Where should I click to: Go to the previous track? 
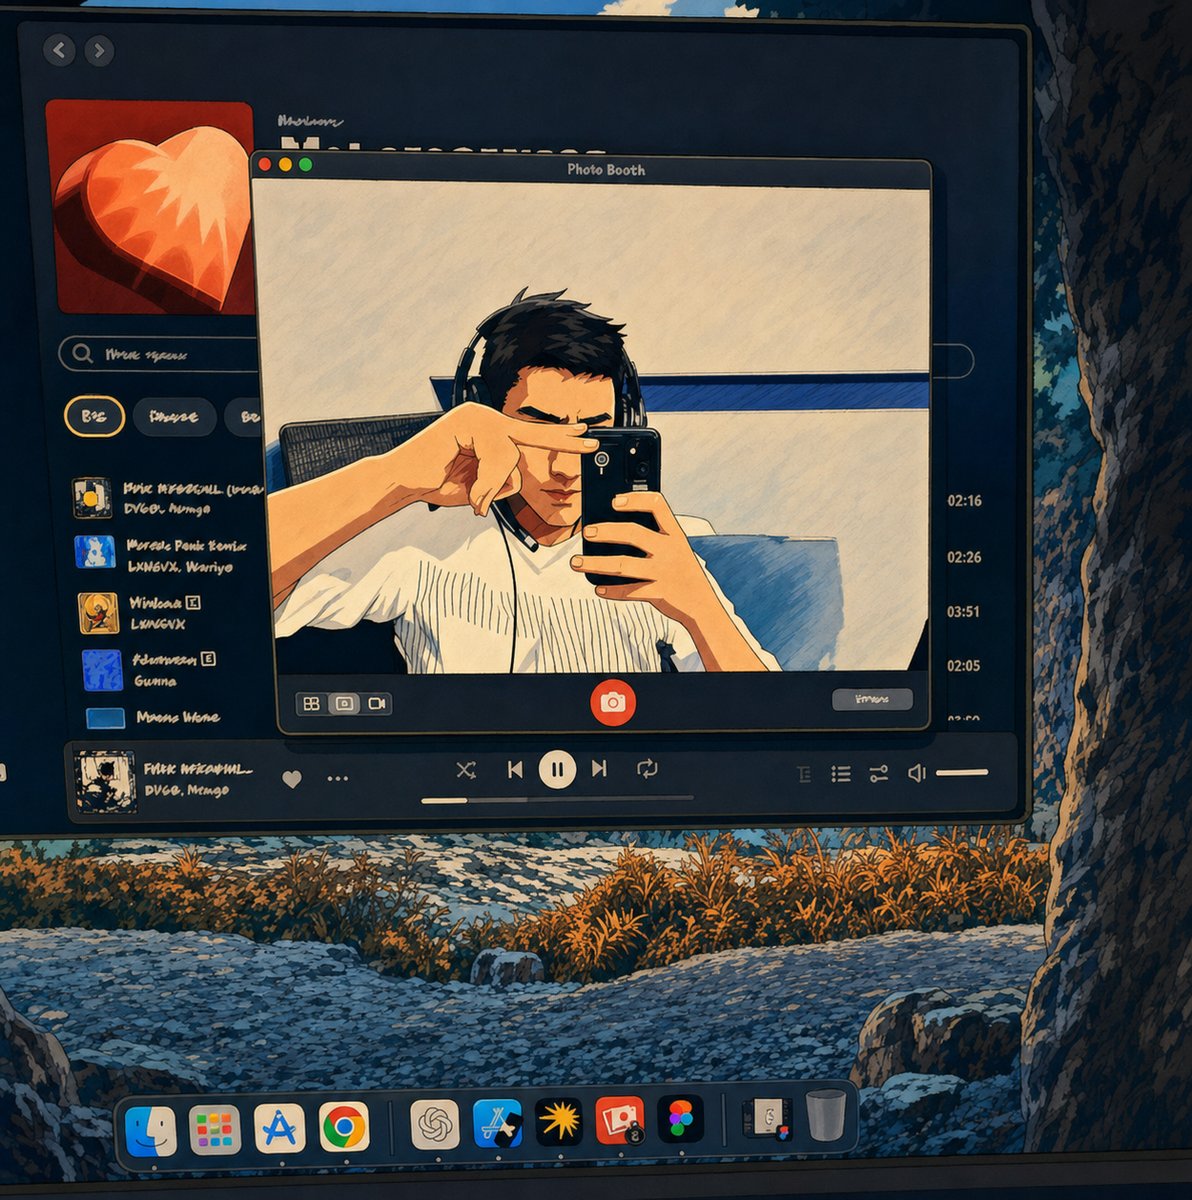(x=515, y=769)
